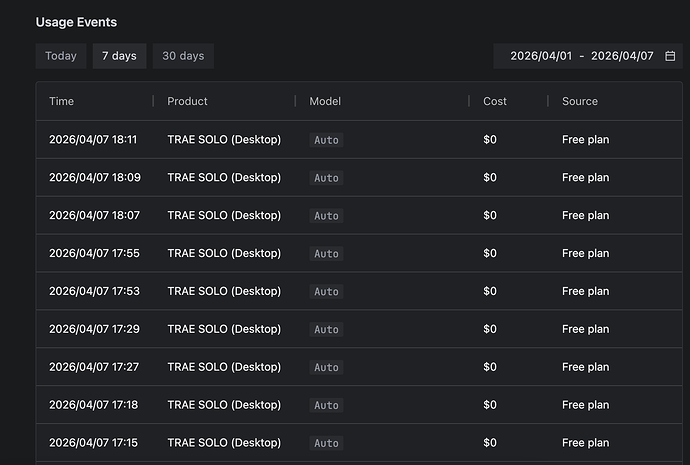The width and height of the screenshot is (690, 465).
Task: Click the Cost column header
Action: point(495,101)
